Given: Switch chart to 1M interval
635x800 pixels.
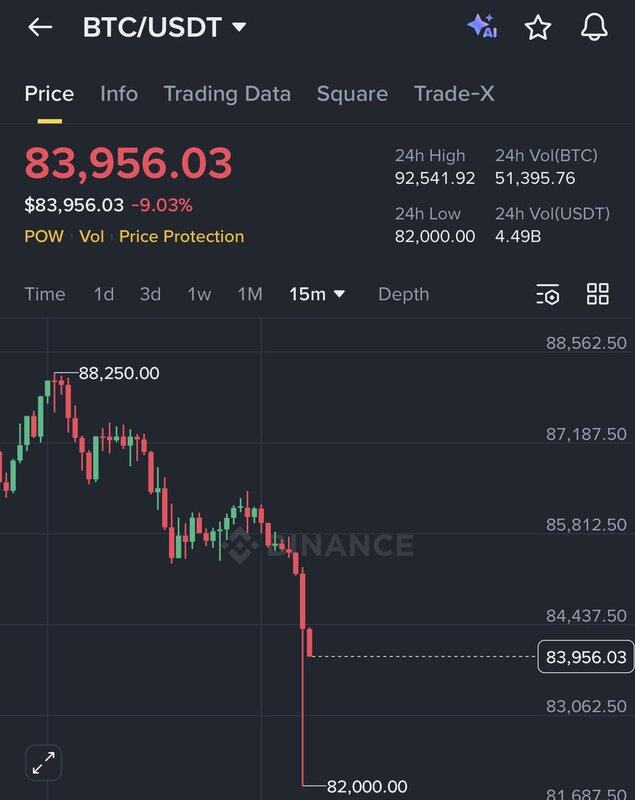Looking at the screenshot, I should coord(250,294).
